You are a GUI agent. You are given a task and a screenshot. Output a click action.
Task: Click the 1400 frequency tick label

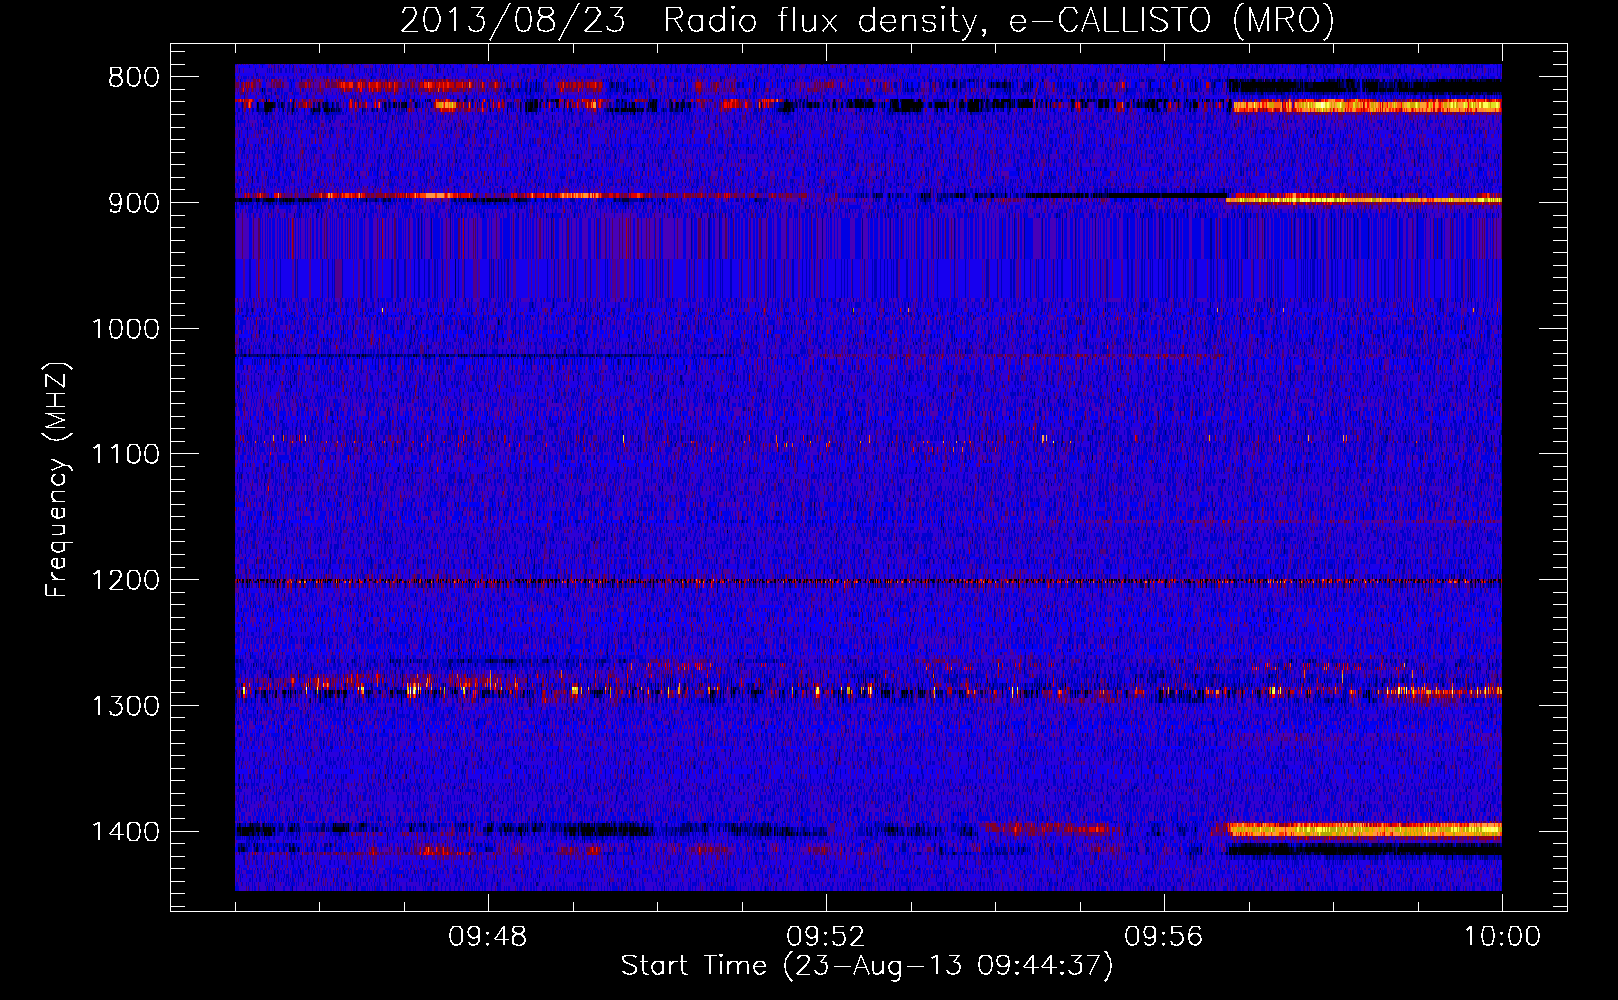coord(125,833)
